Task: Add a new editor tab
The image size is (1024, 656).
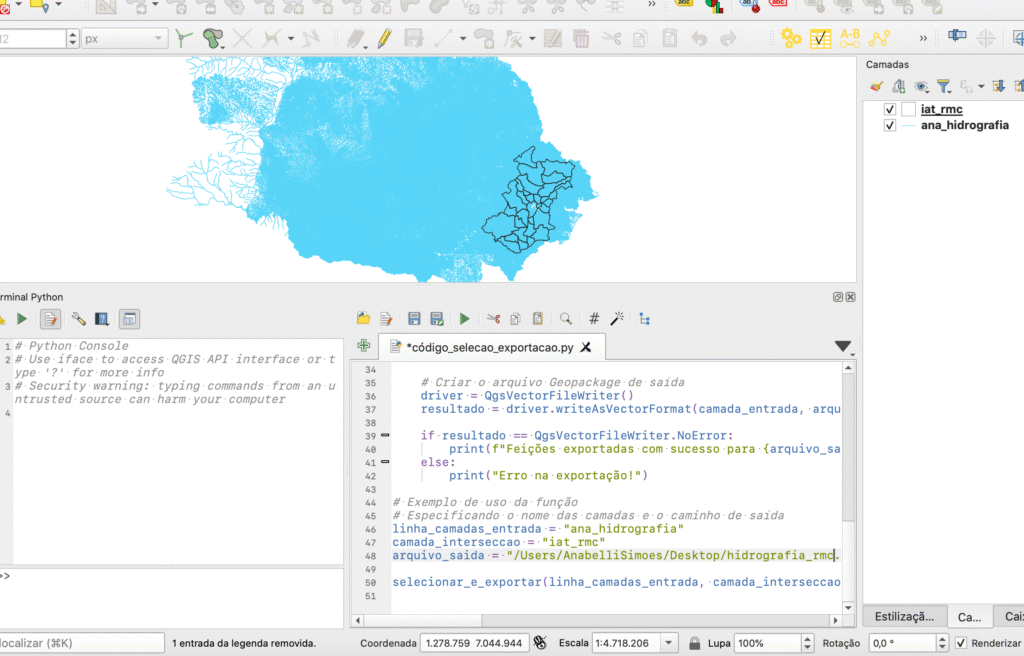Action: coord(364,346)
